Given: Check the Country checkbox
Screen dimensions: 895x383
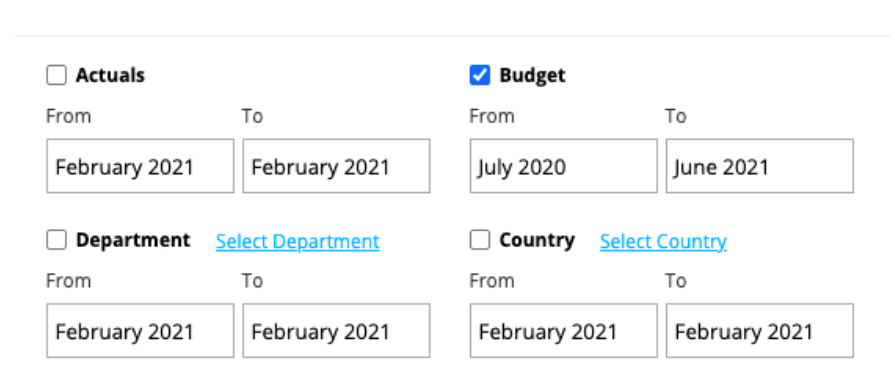Looking at the screenshot, I should (479, 240).
